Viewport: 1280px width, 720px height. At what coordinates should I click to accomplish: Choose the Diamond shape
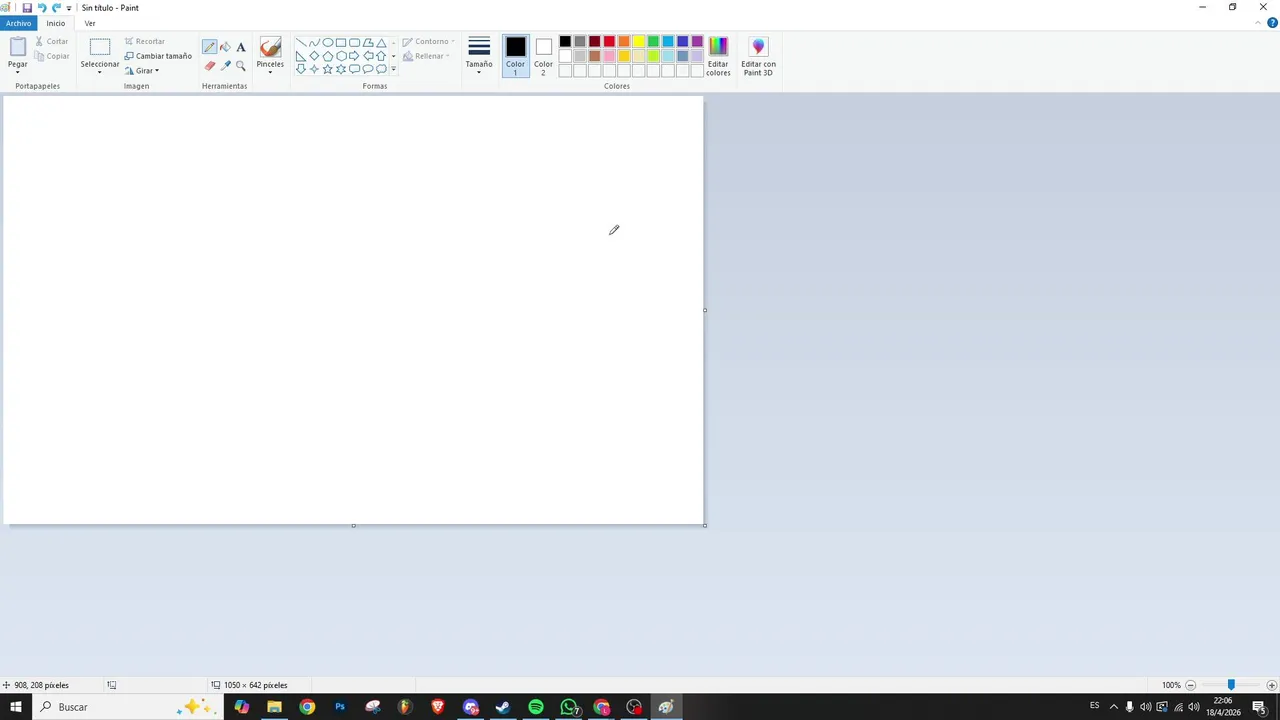point(314,56)
